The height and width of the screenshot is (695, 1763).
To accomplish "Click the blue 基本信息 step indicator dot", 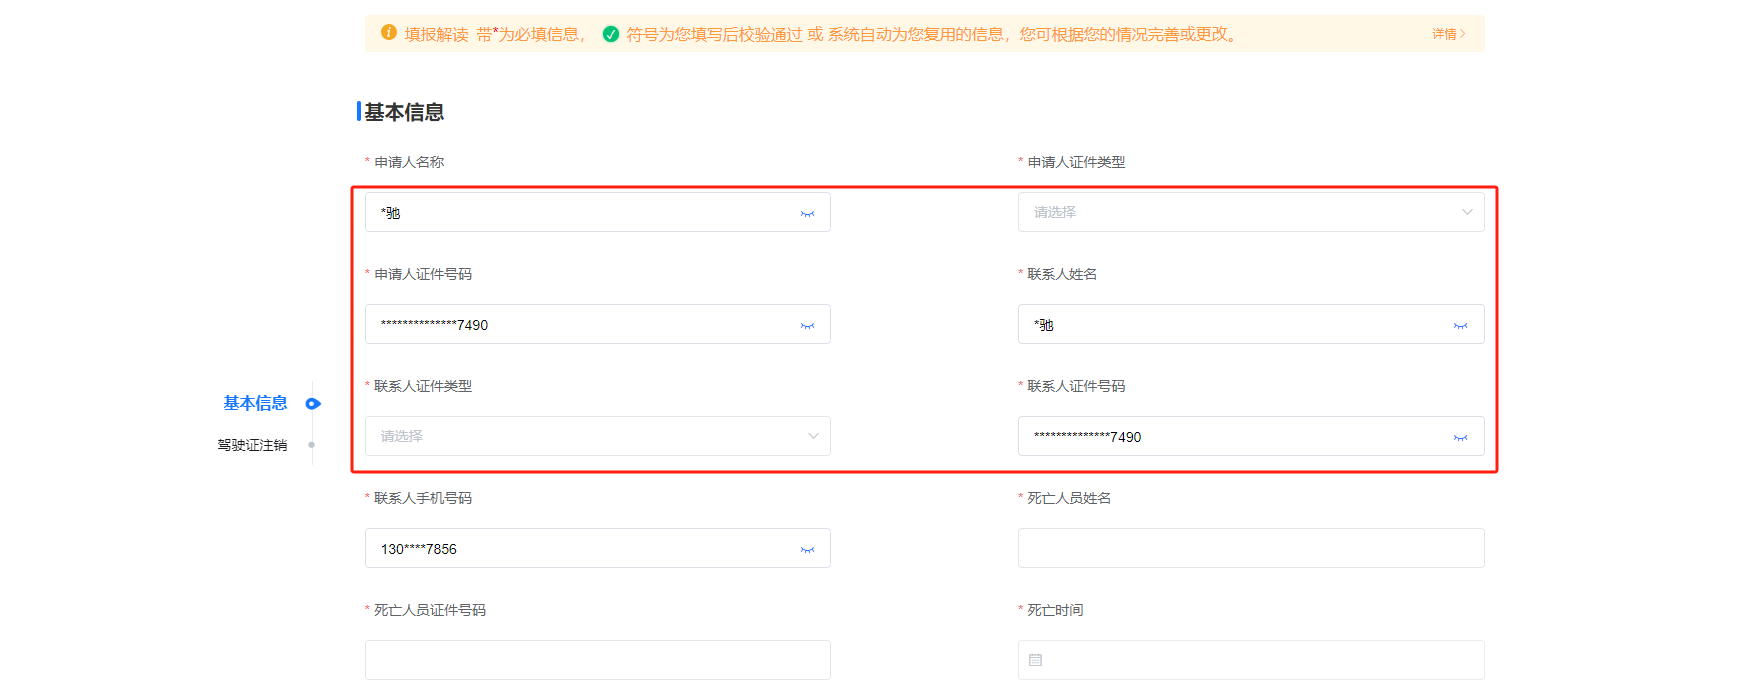I will 313,404.
